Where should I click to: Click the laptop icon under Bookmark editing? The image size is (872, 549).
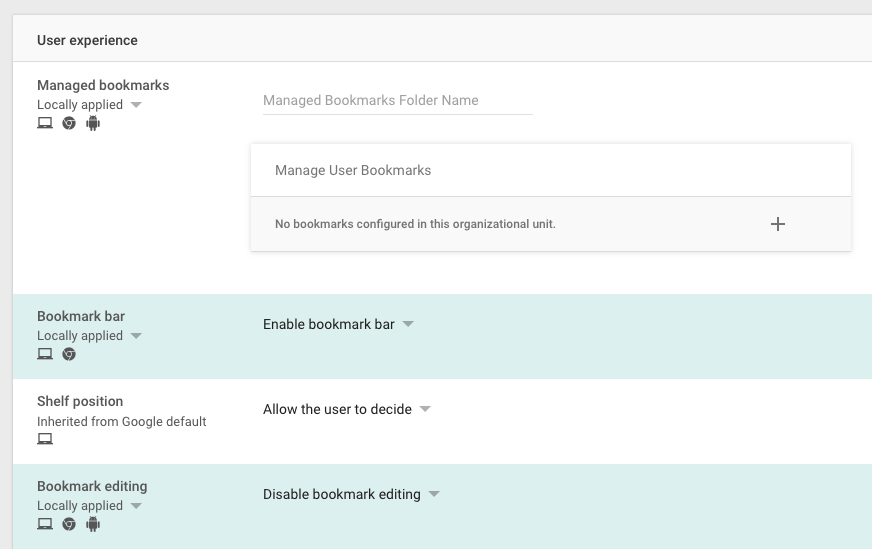pos(45,524)
